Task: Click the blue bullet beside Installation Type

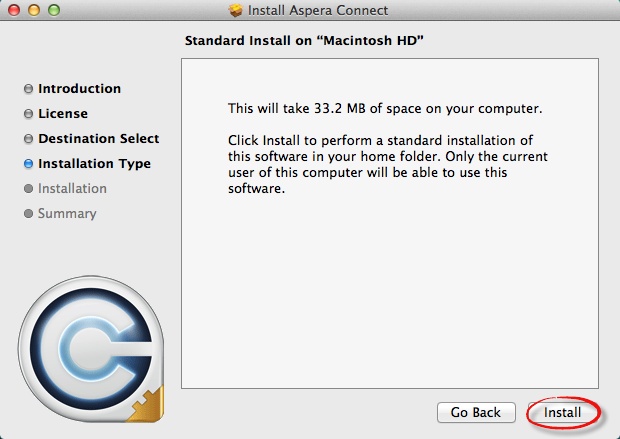Action: coord(29,164)
